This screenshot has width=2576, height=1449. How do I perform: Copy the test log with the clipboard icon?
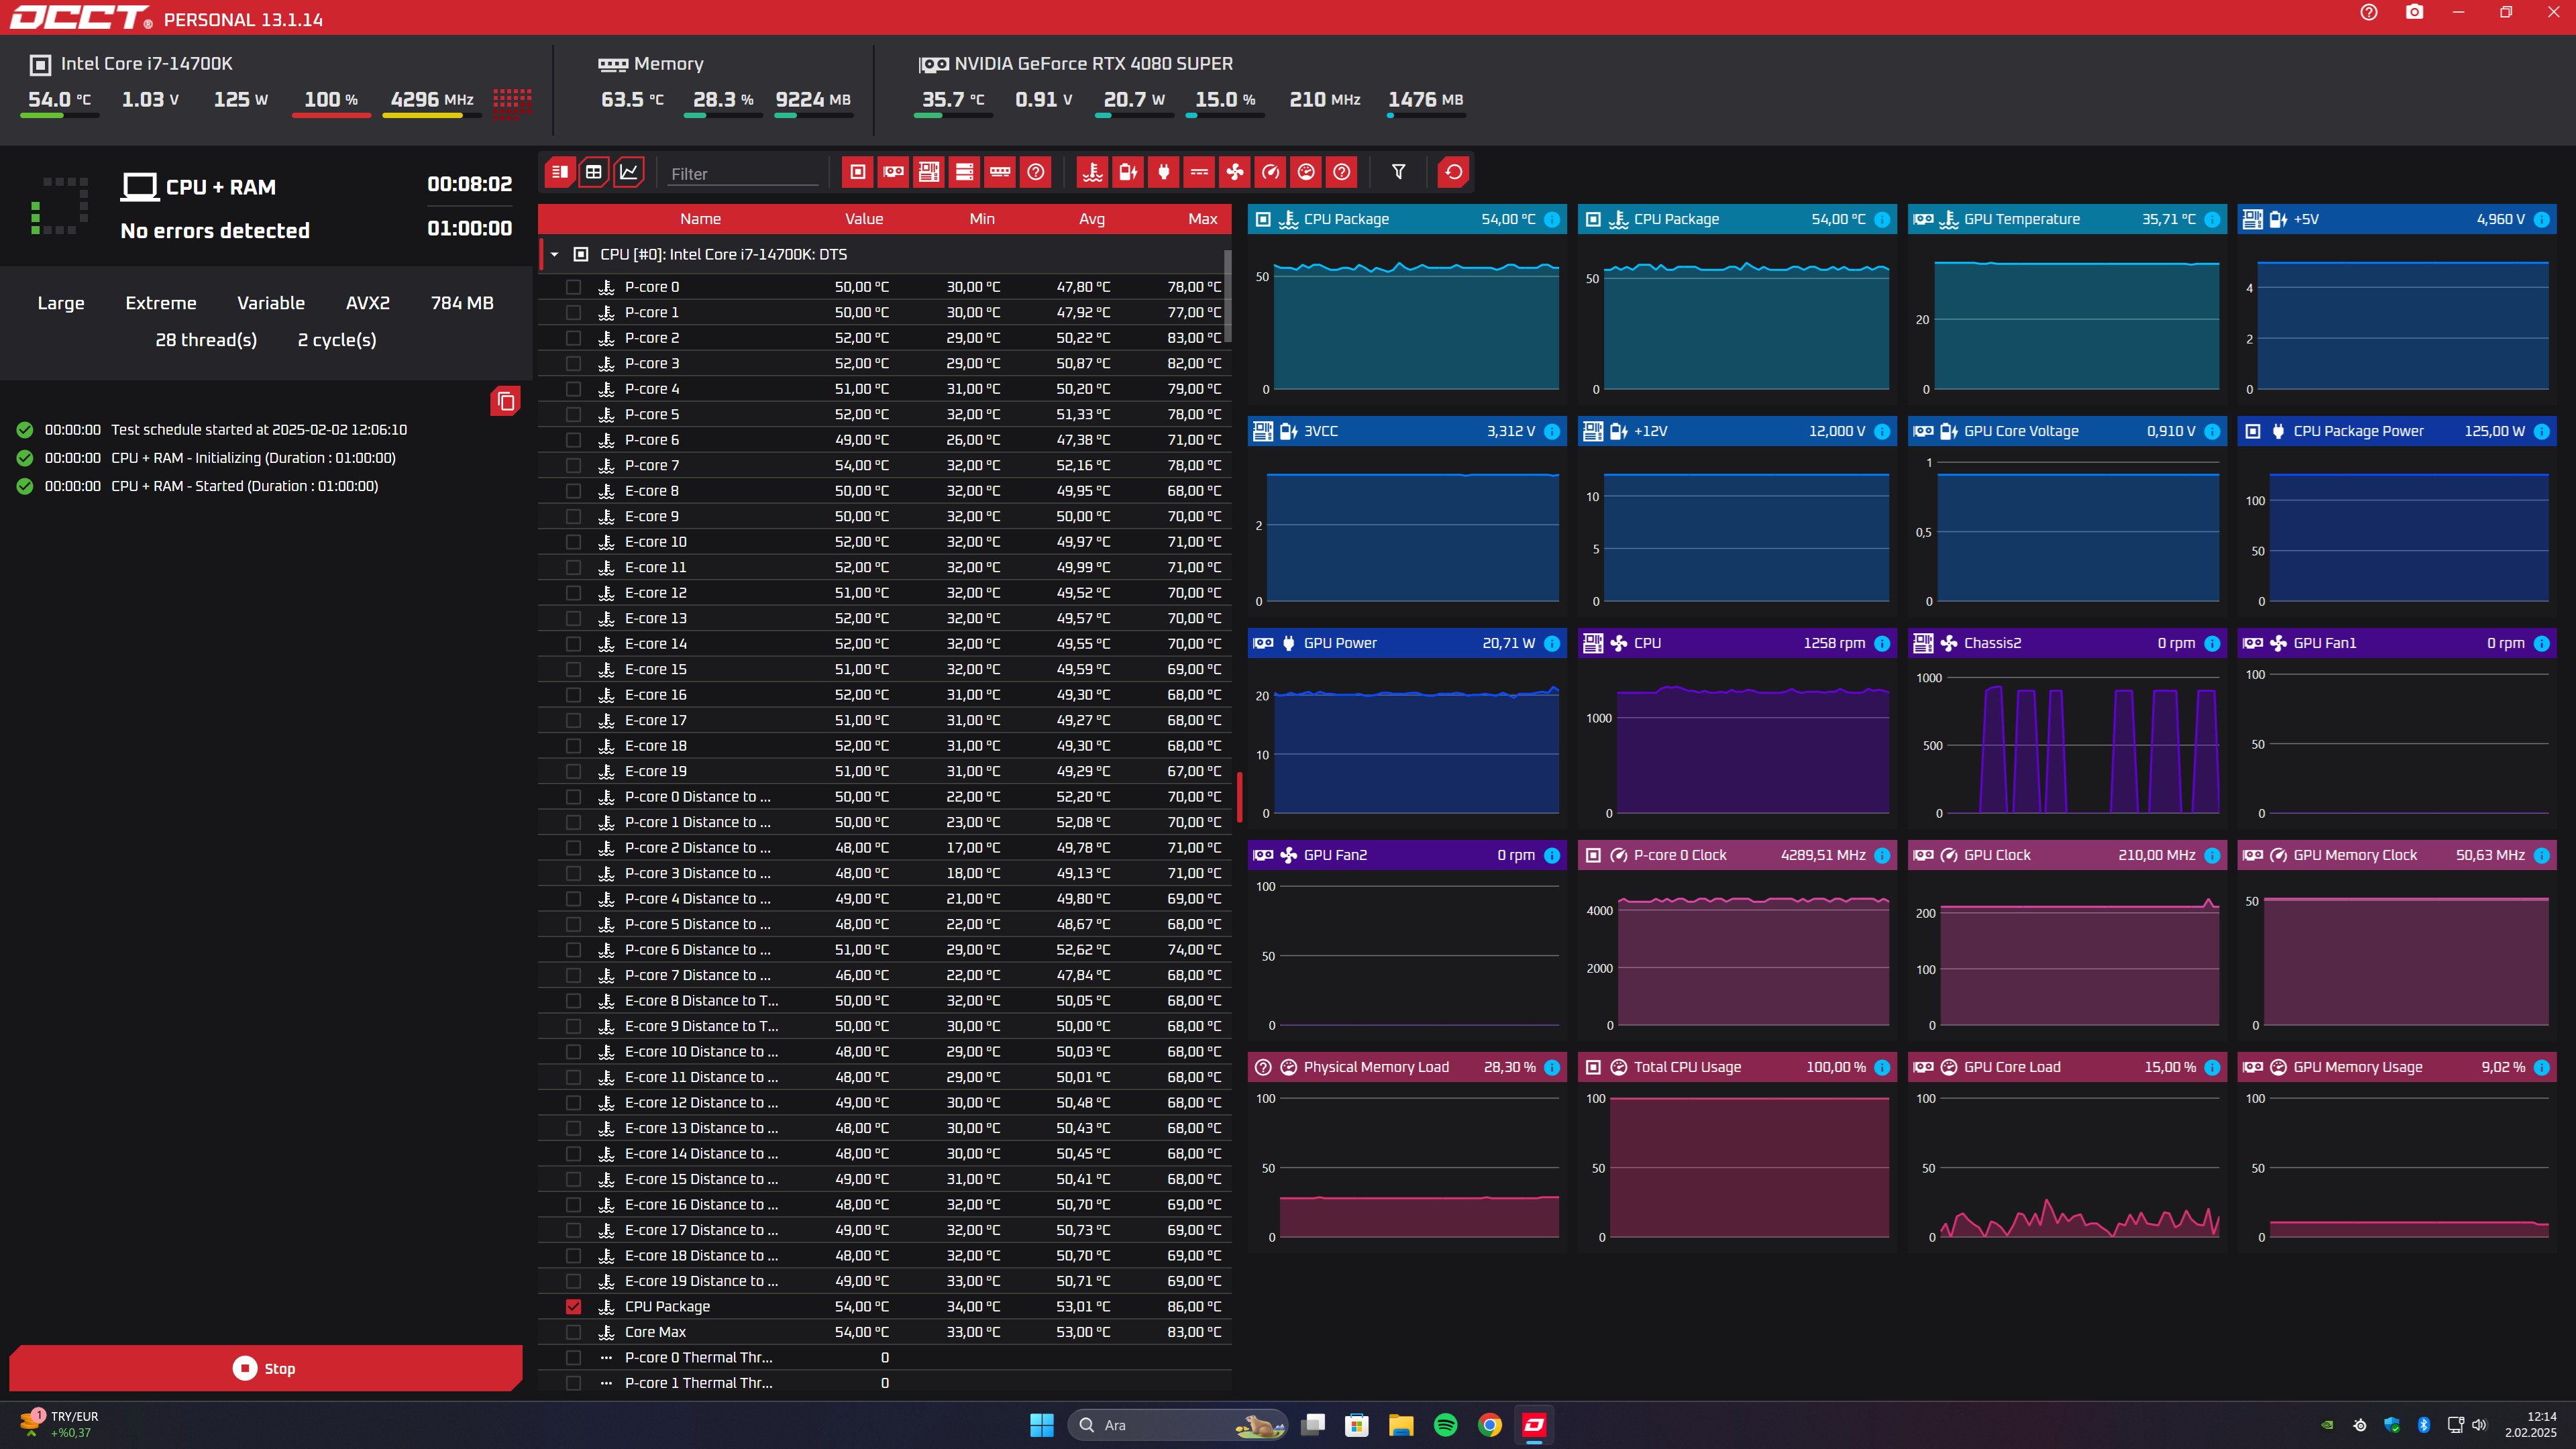point(505,401)
